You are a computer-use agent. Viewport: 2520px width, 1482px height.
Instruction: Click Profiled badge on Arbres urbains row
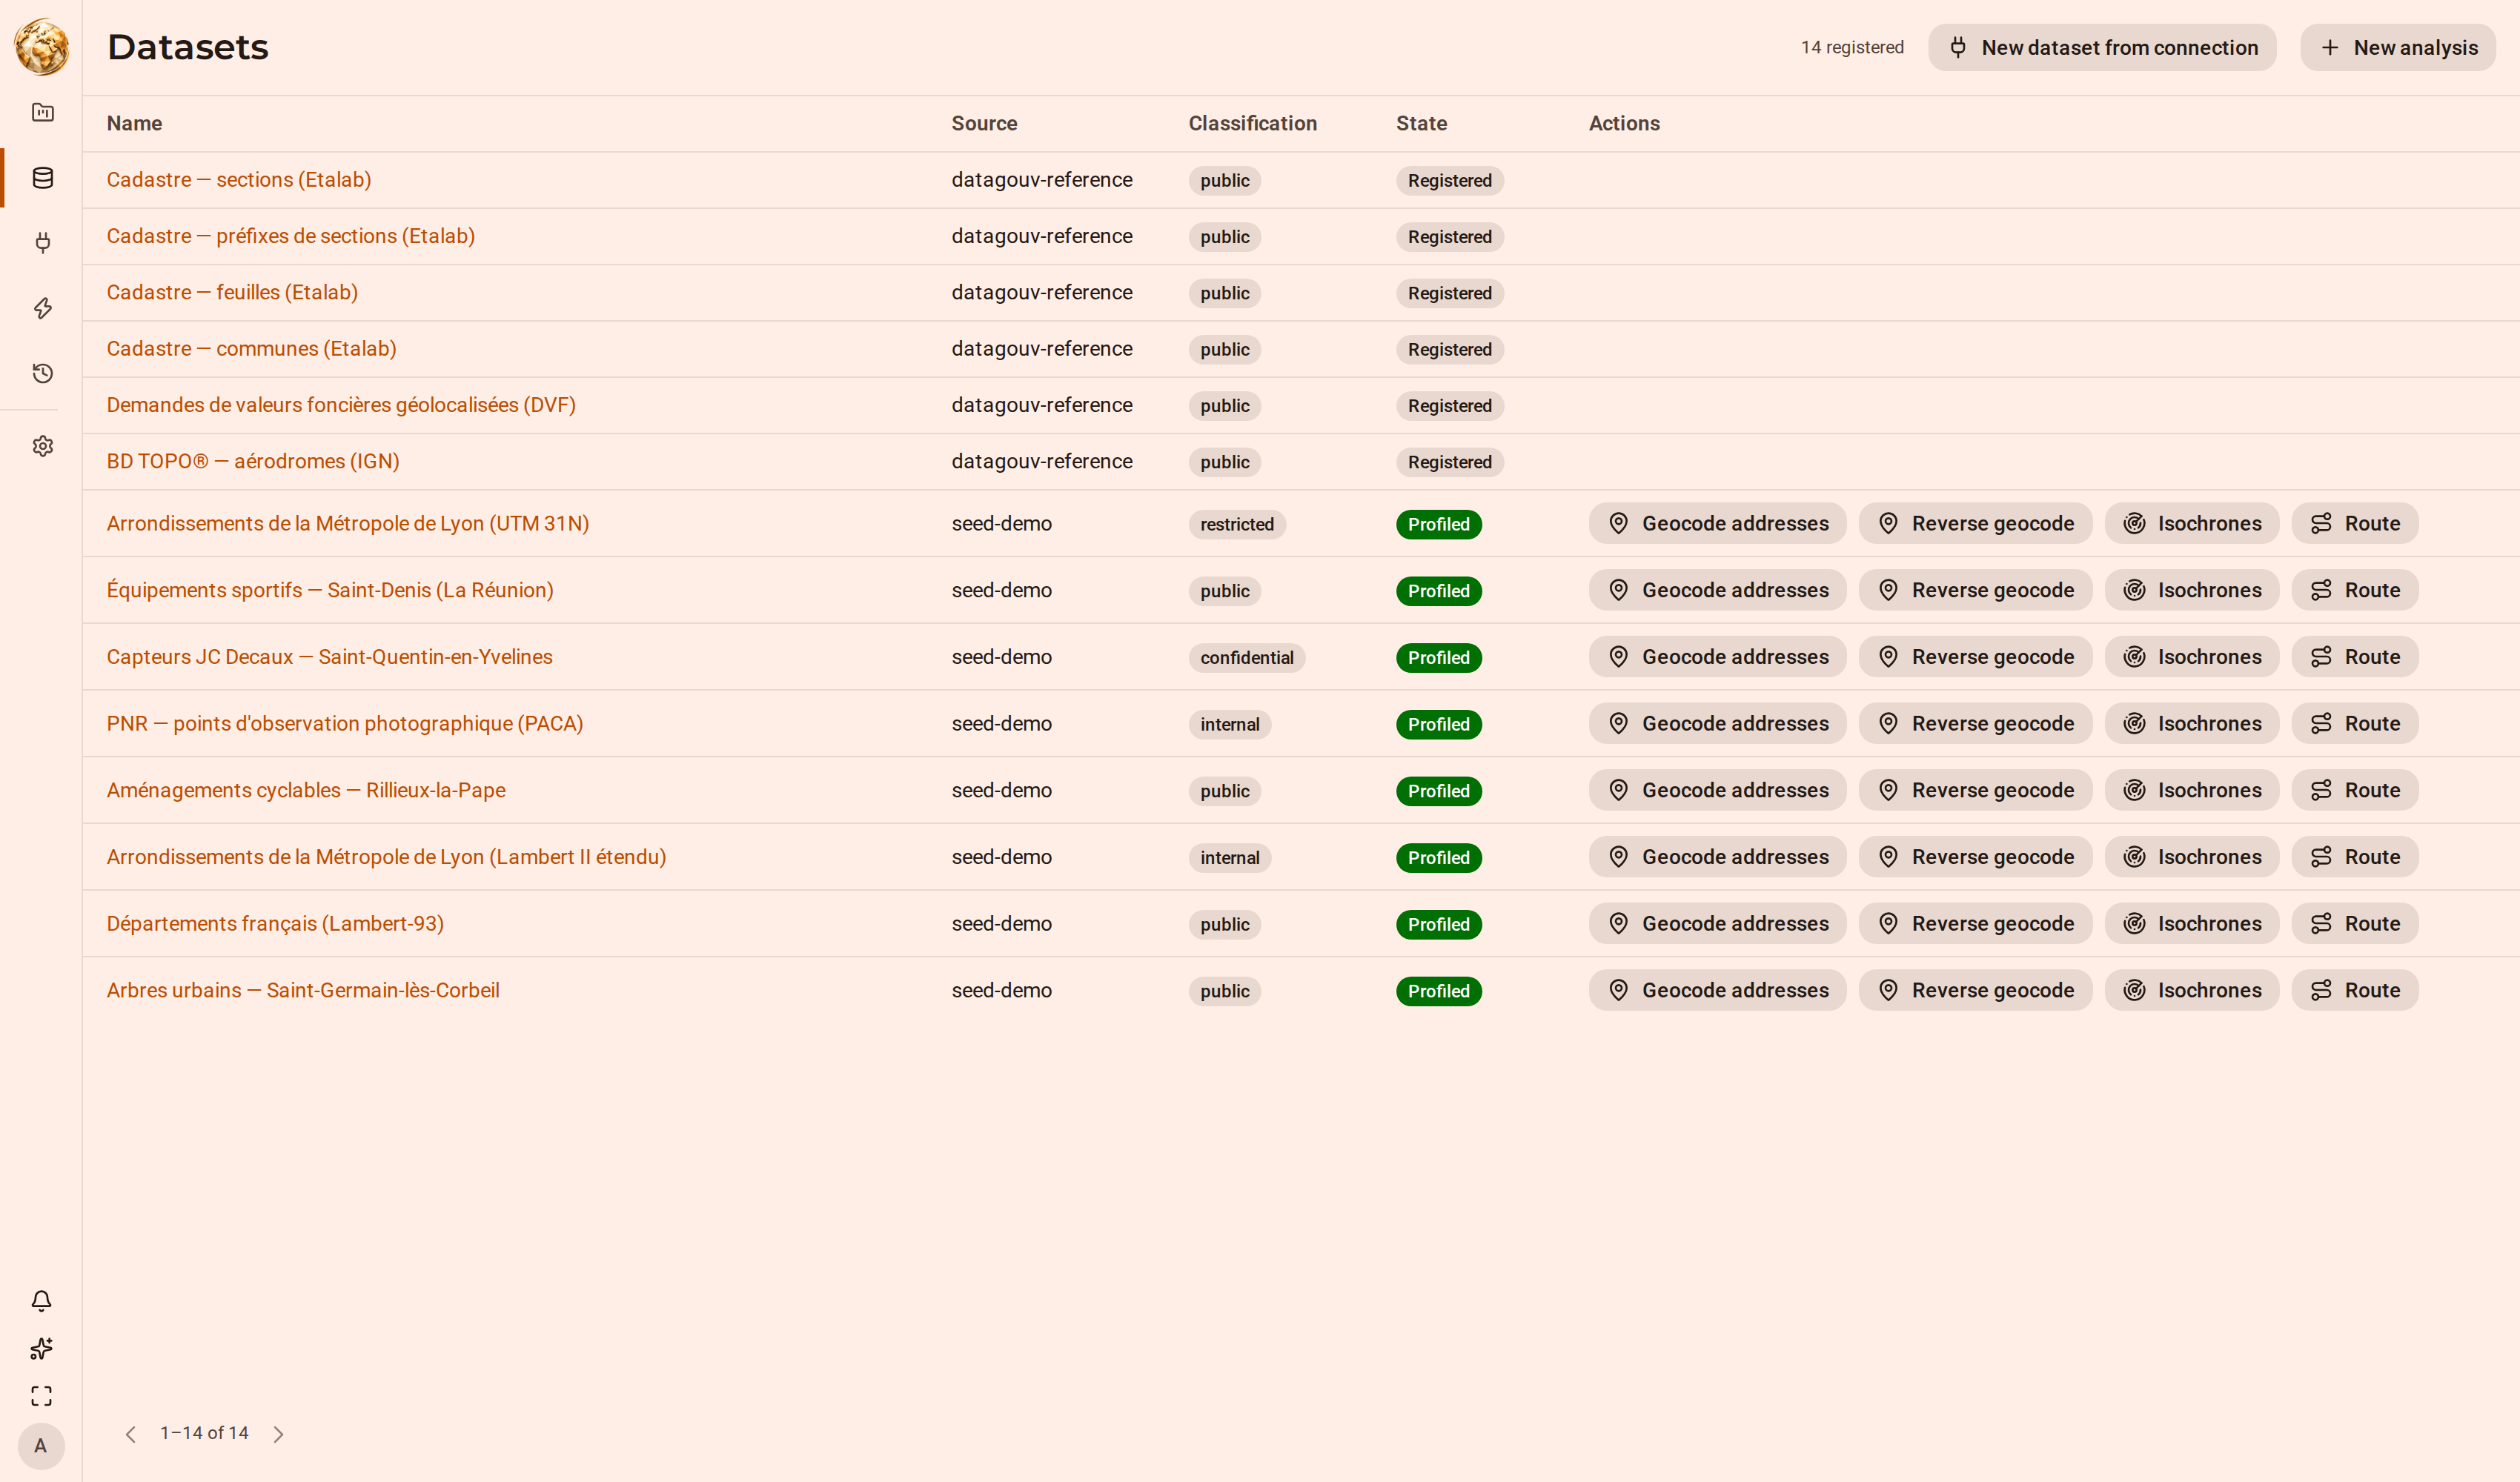pos(1438,991)
